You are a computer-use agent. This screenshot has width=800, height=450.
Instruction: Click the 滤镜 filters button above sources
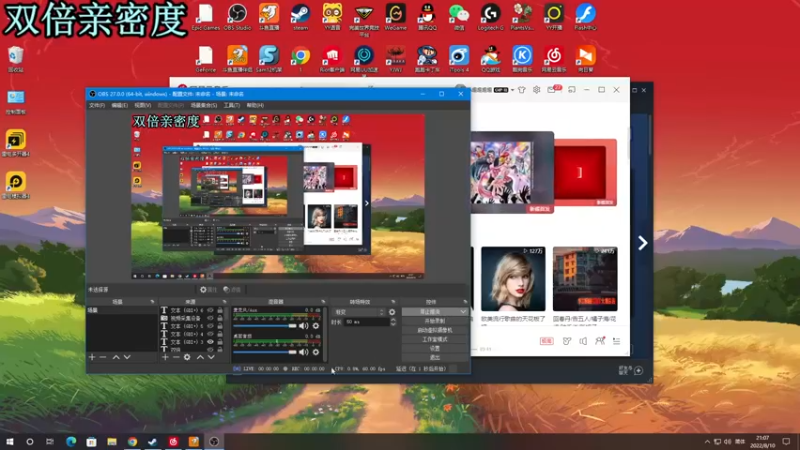pyautogui.click(x=232, y=290)
